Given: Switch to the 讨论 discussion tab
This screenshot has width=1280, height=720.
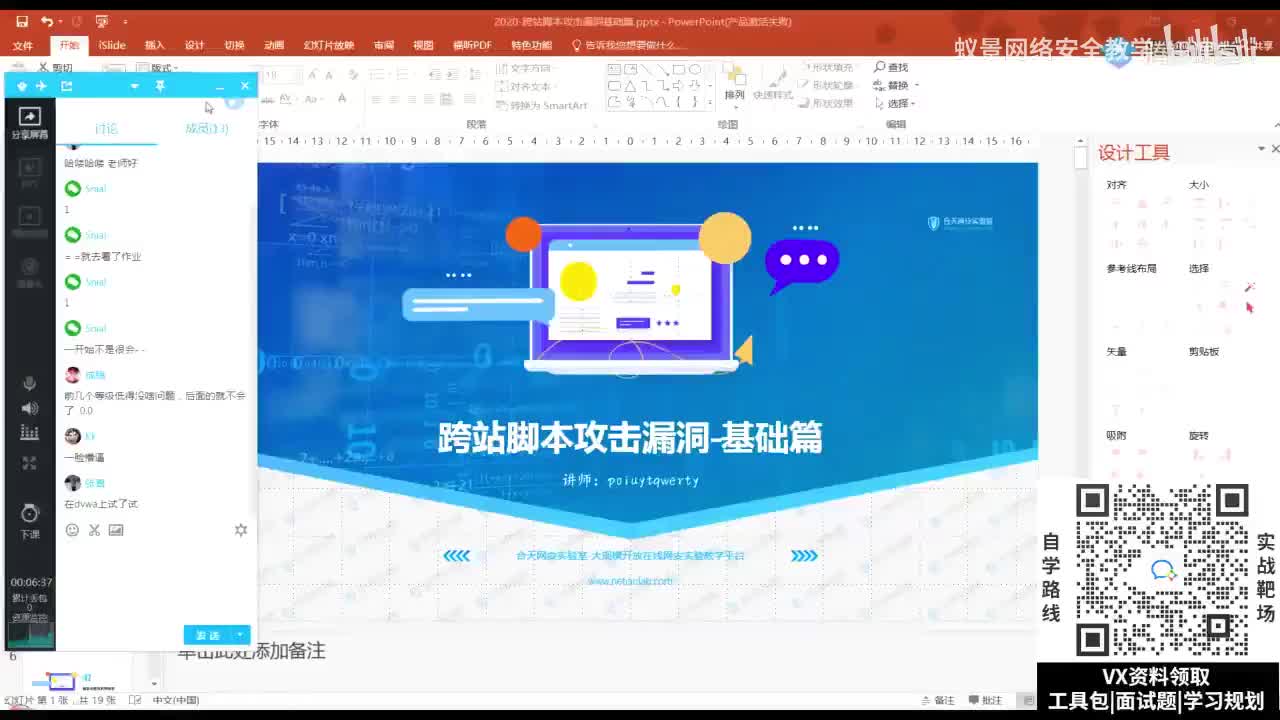Looking at the screenshot, I should pyautogui.click(x=106, y=129).
